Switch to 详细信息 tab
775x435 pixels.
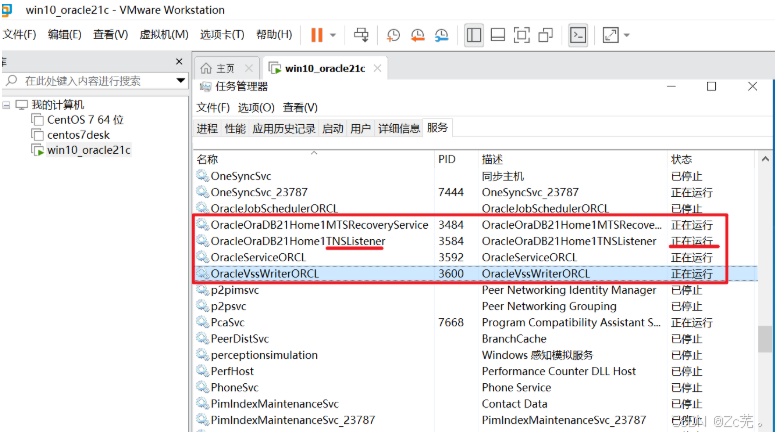point(398,129)
